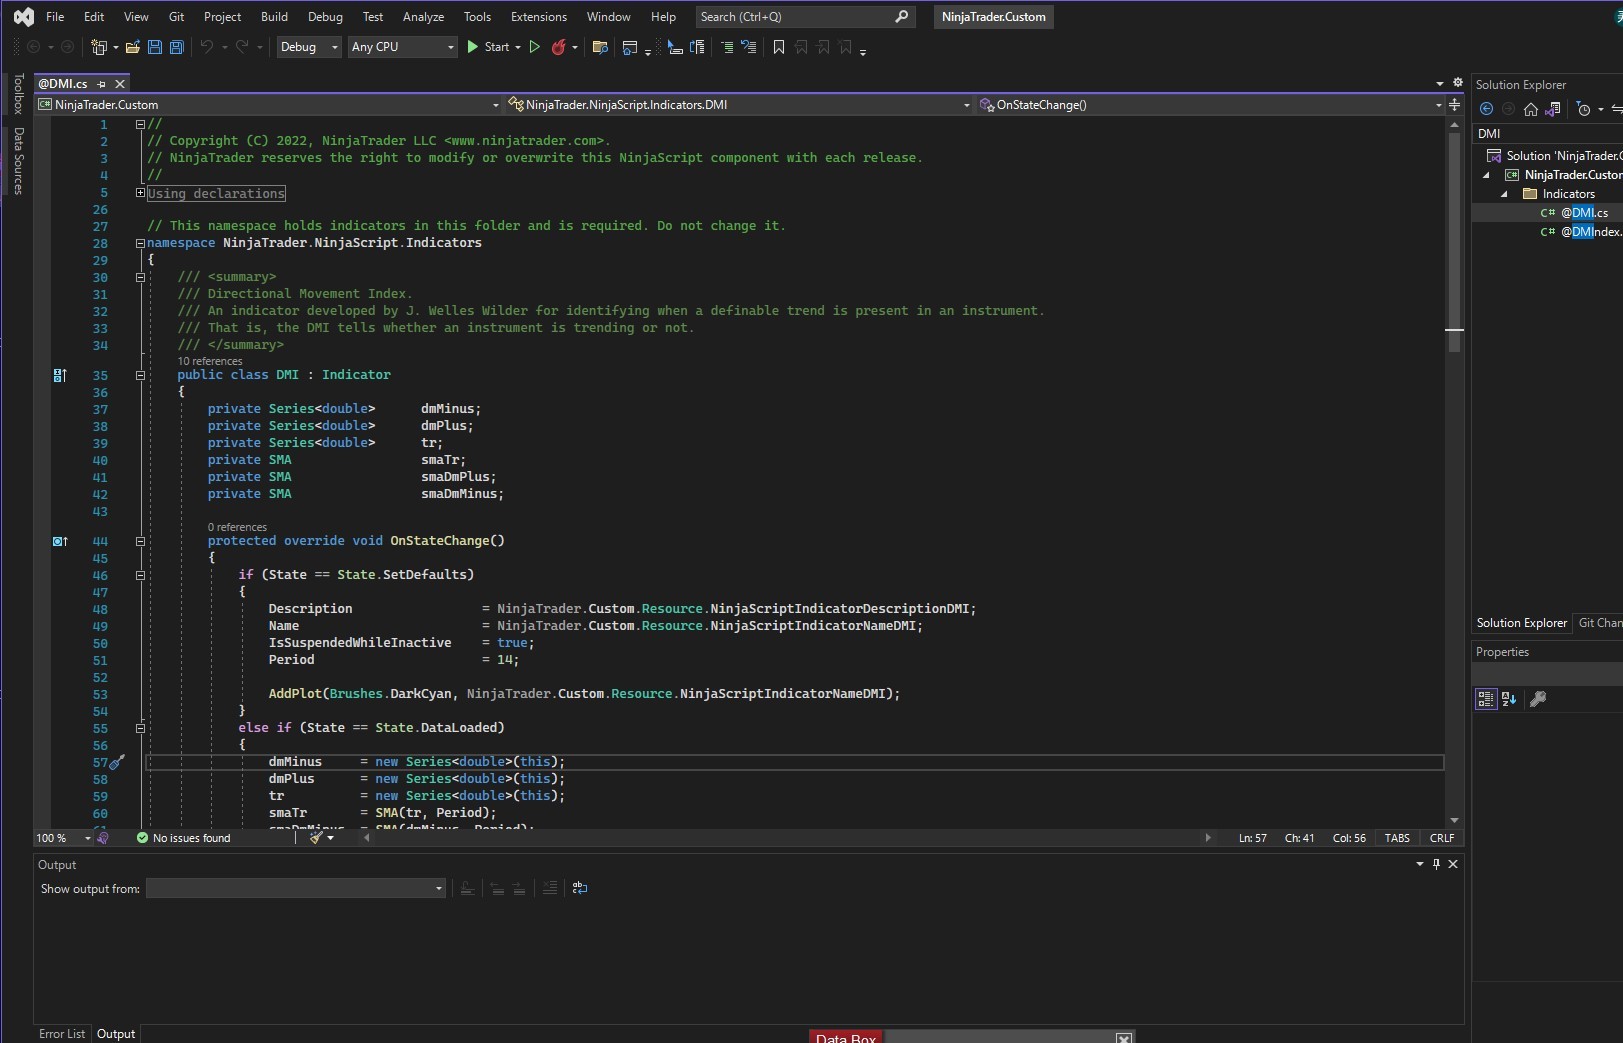Click the code cleanup broom icon
Viewport: 1623px width, 1043px height.
[x=316, y=838]
